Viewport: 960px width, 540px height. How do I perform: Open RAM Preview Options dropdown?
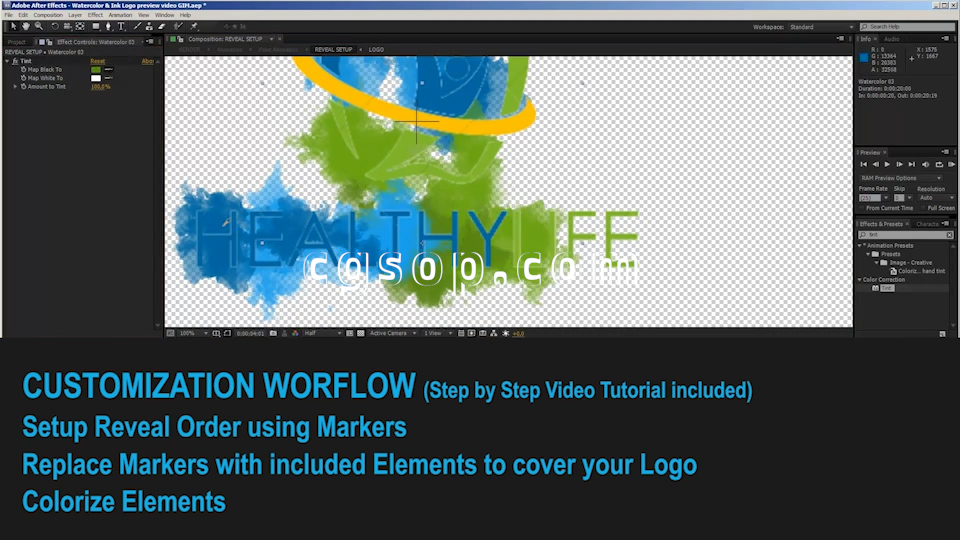pos(901,178)
